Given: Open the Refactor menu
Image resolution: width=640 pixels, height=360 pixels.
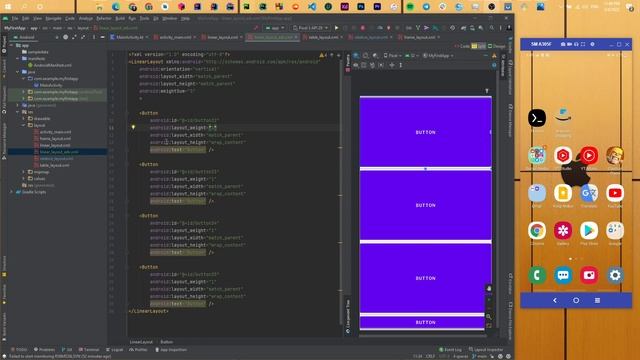Looking at the screenshot, I should point(104,18).
